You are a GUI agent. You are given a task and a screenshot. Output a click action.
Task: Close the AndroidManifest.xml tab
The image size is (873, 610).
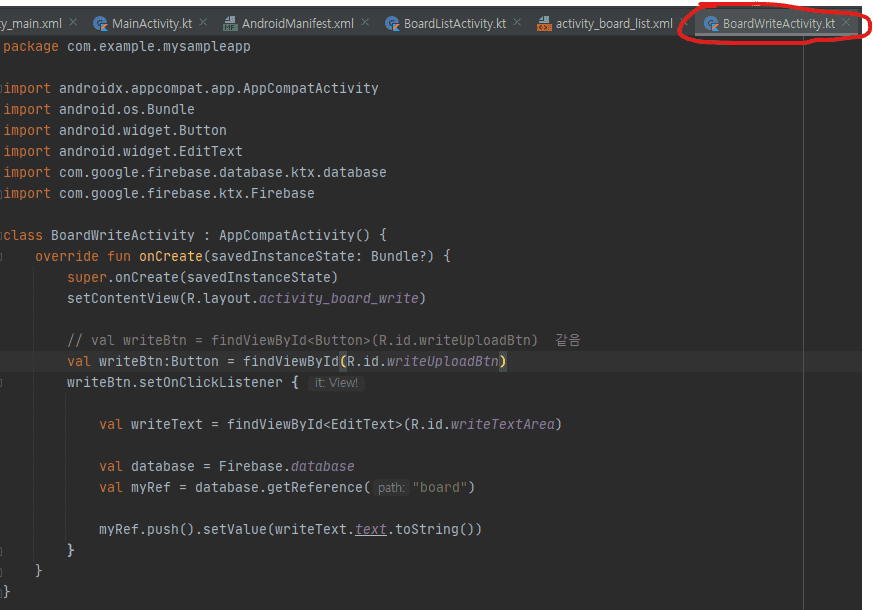pos(365,22)
